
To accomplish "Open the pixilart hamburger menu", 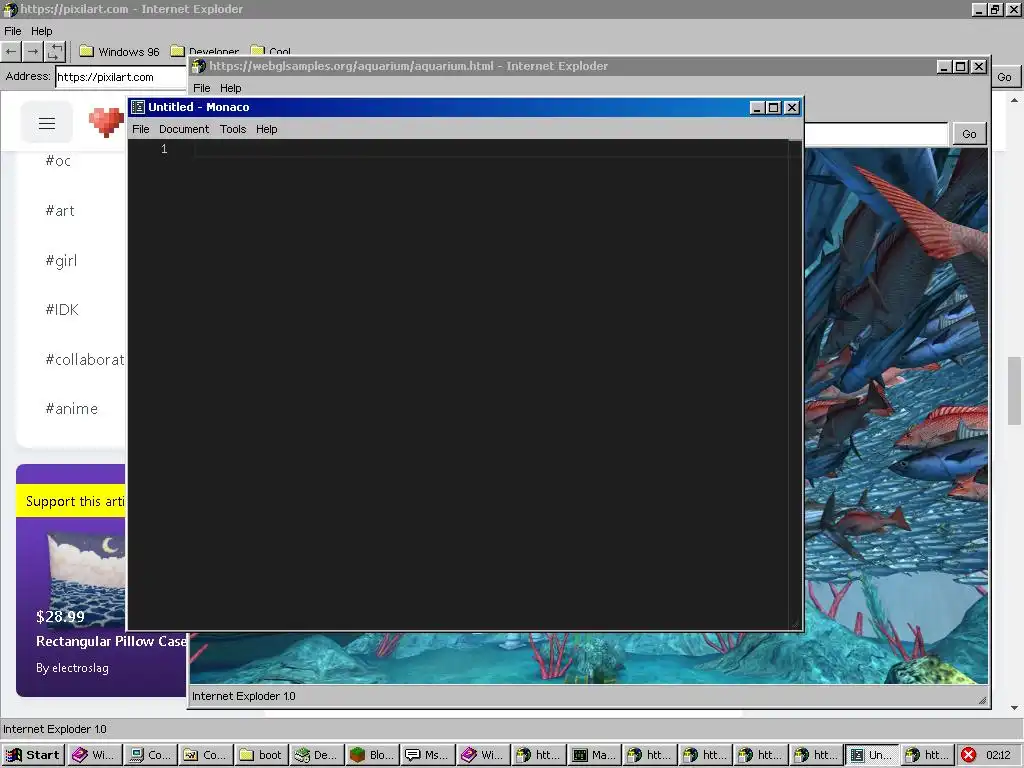I will (x=46, y=123).
